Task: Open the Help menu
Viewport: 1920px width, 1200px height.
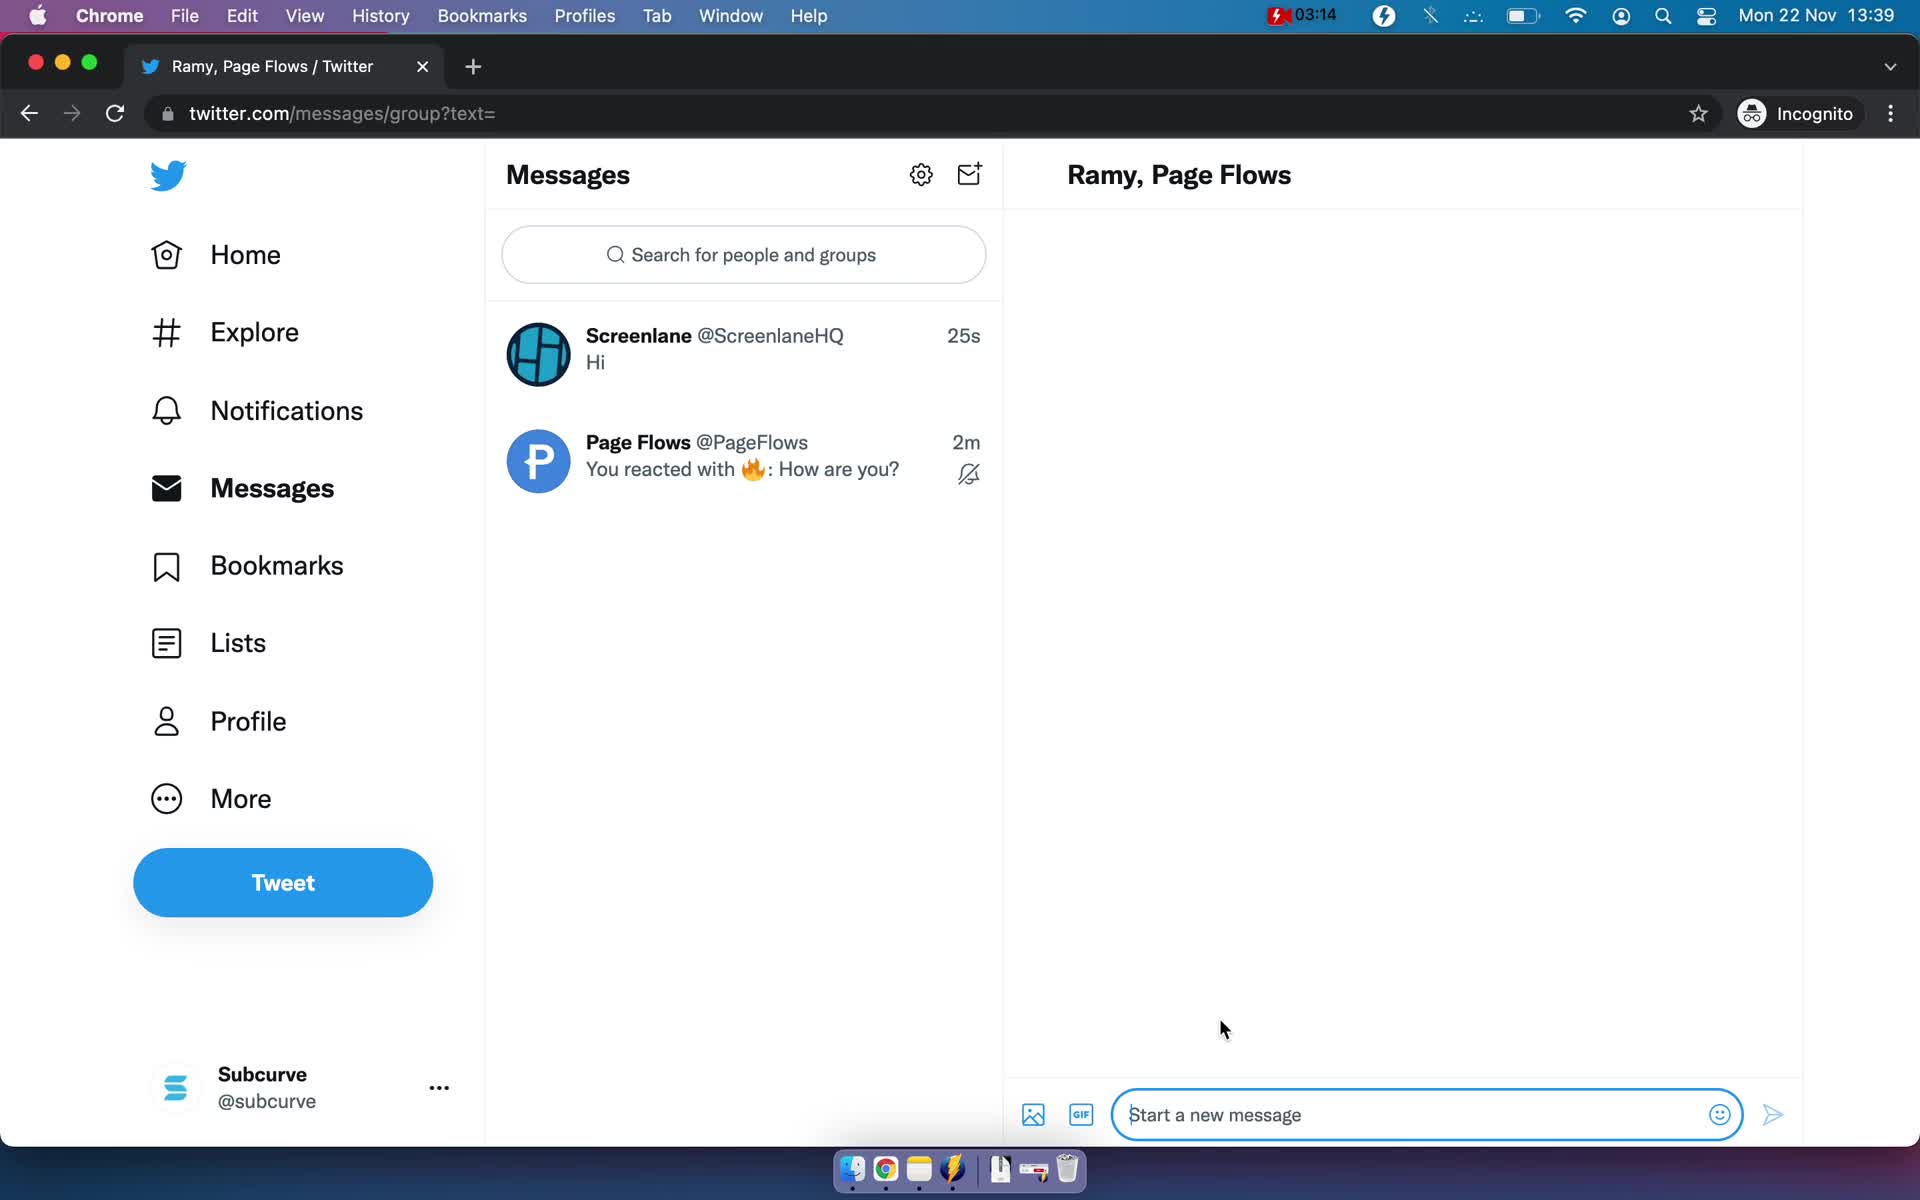Action: (x=809, y=16)
